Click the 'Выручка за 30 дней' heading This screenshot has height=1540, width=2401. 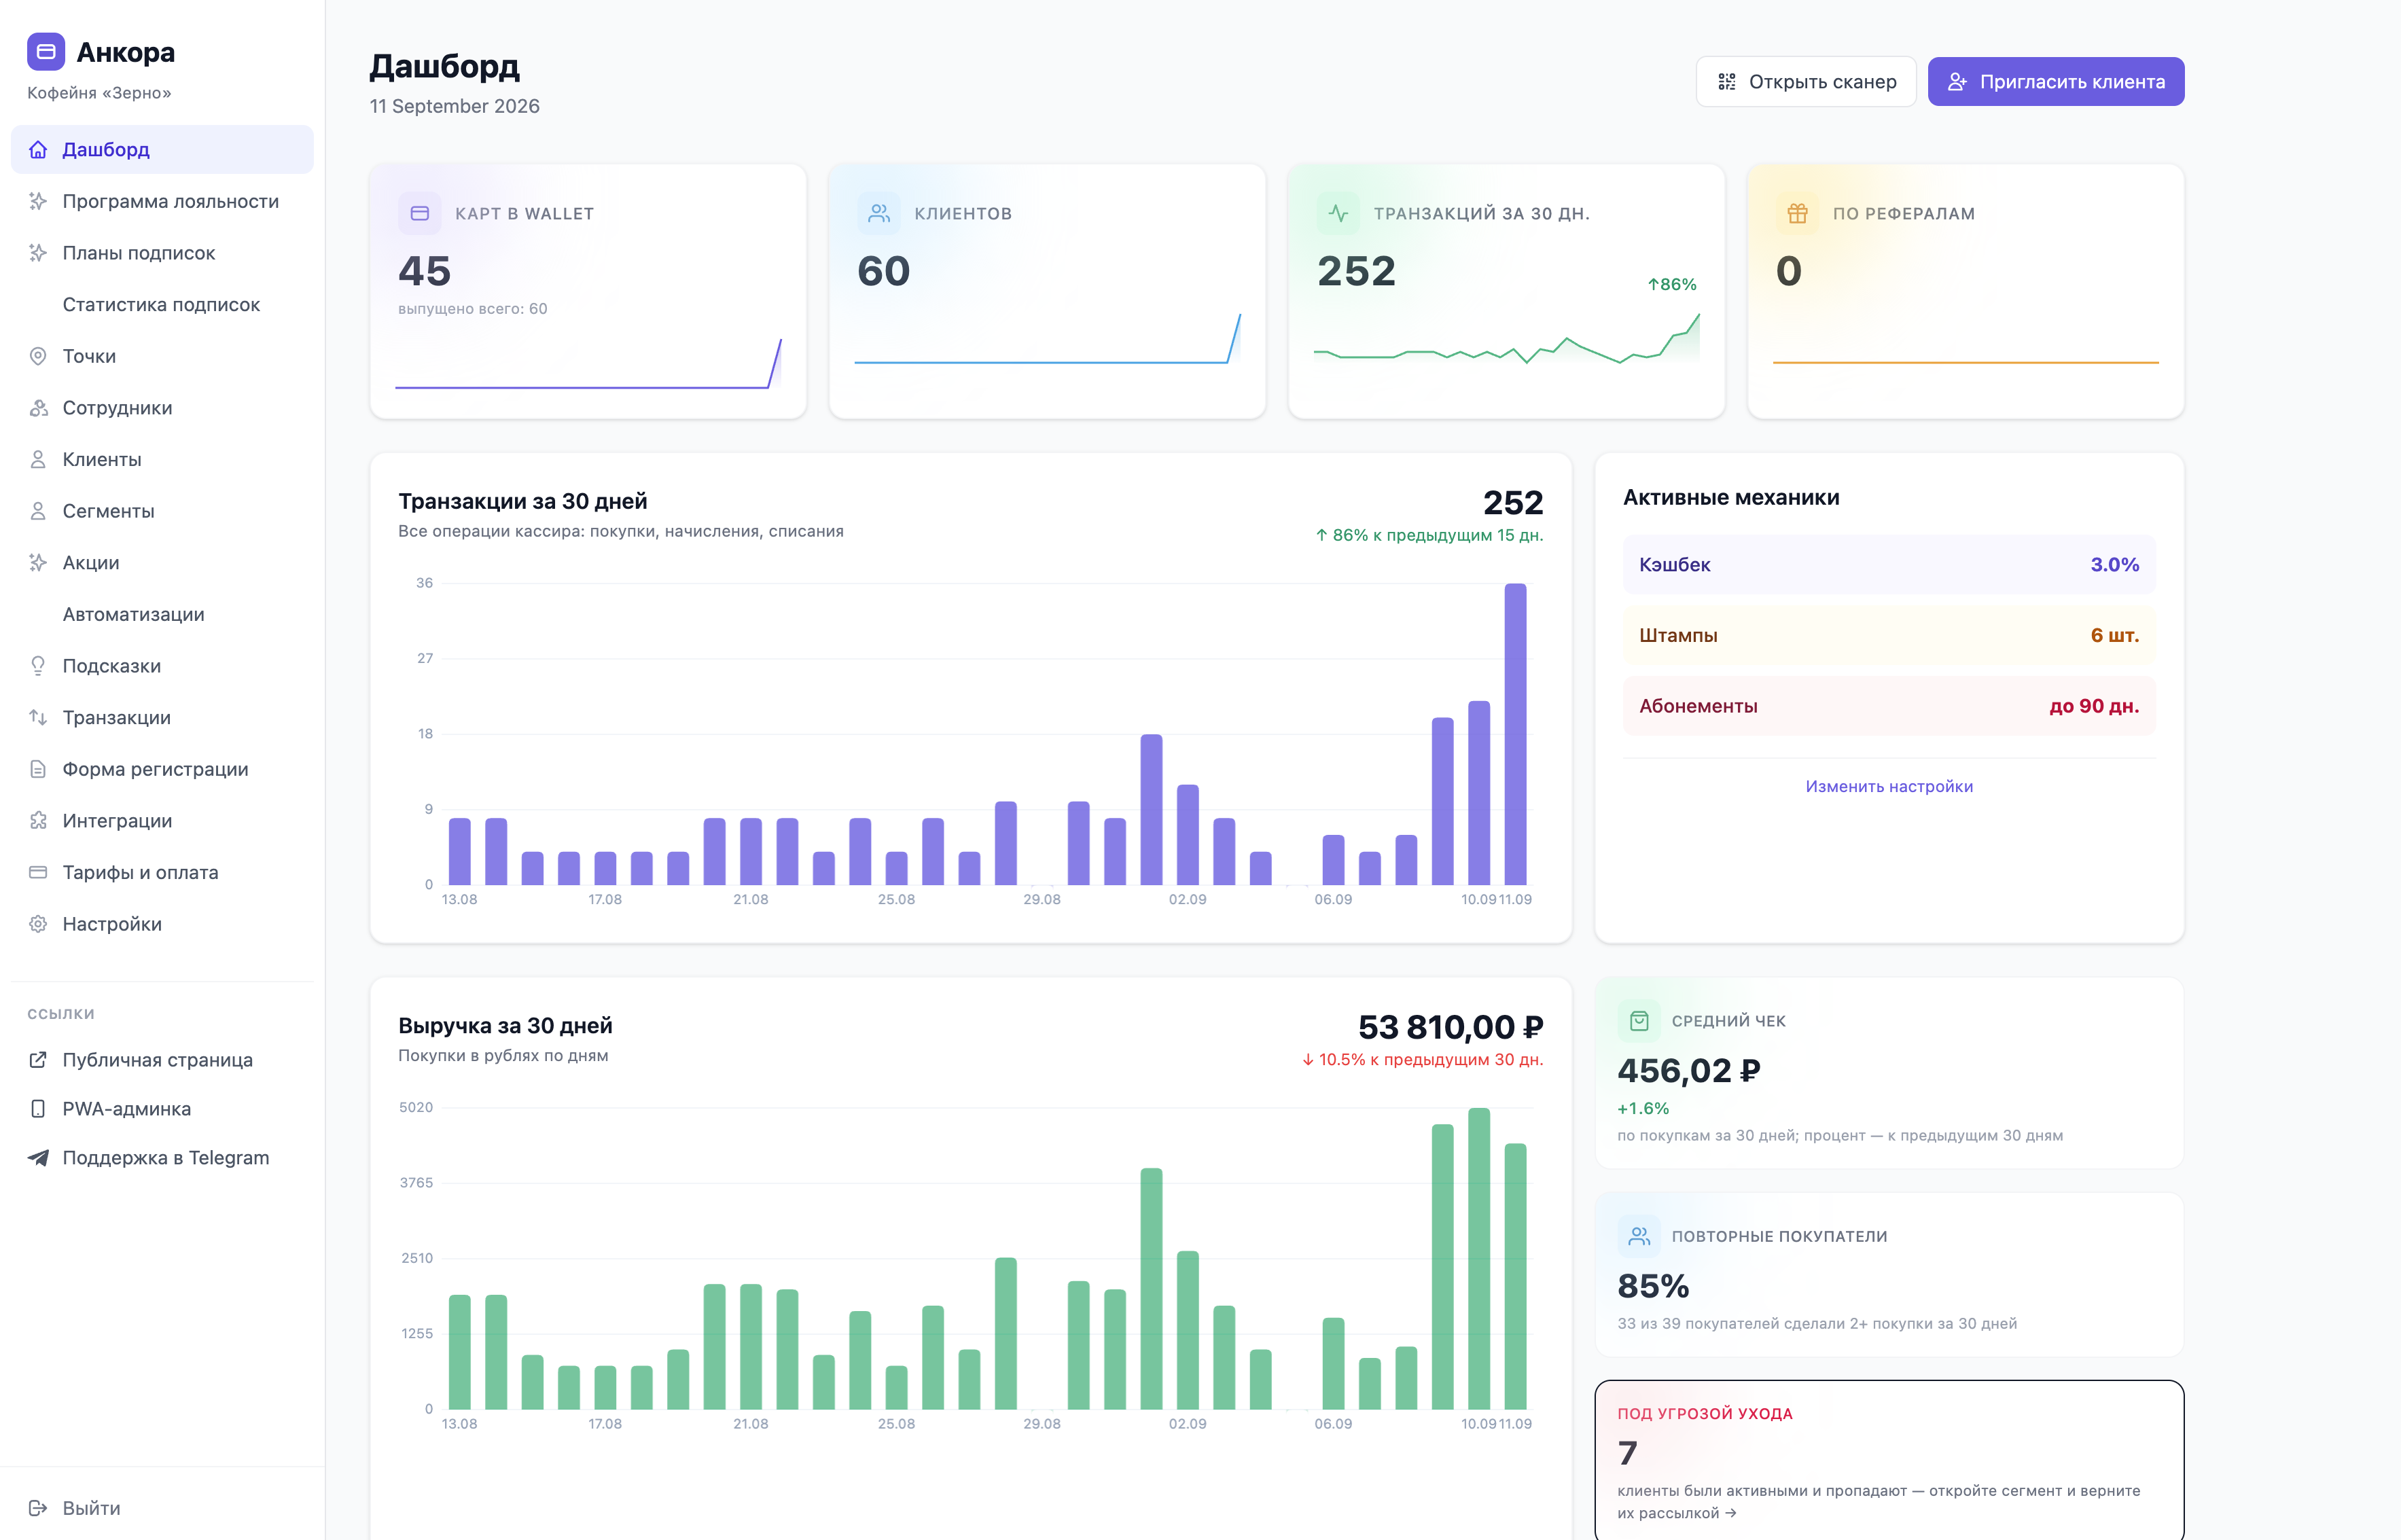[505, 1026]
